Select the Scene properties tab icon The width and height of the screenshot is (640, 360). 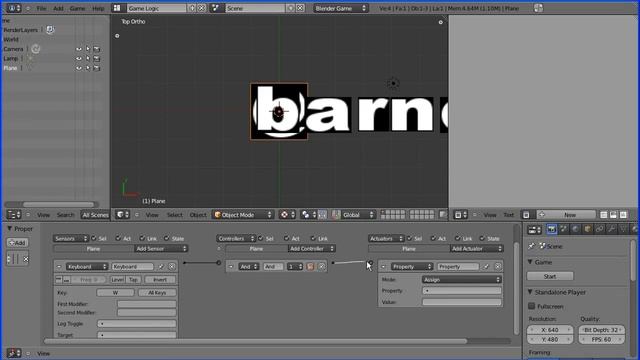[x=563, y=229]
